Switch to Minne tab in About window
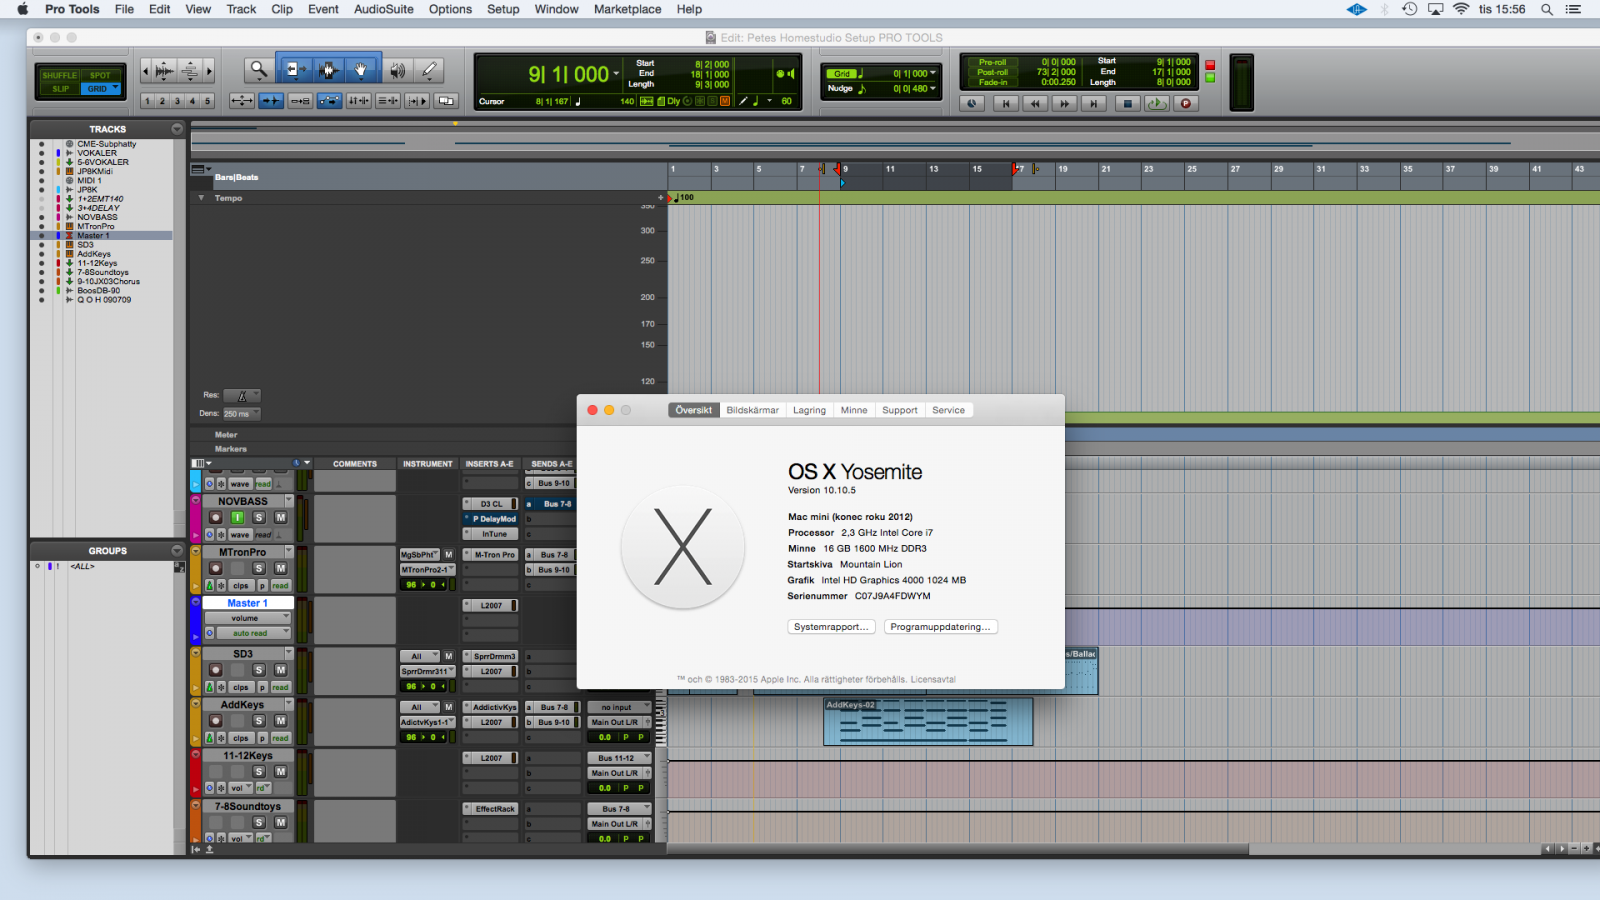This screenshot has width=1600, height=900. click(x=854, y=410)
